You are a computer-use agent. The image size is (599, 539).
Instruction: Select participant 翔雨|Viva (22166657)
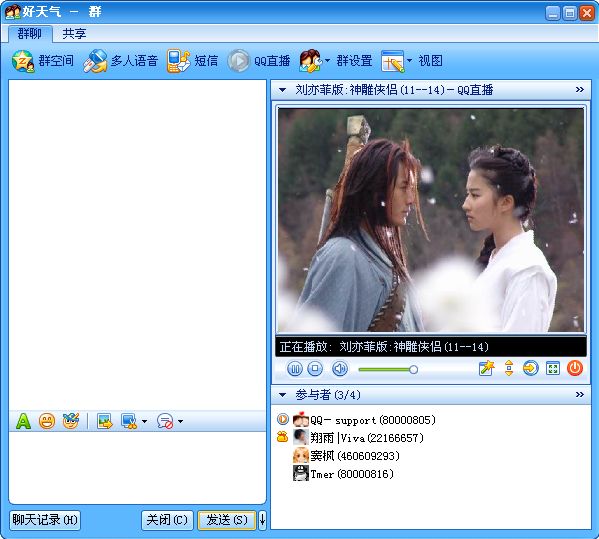tap(367, 438)
